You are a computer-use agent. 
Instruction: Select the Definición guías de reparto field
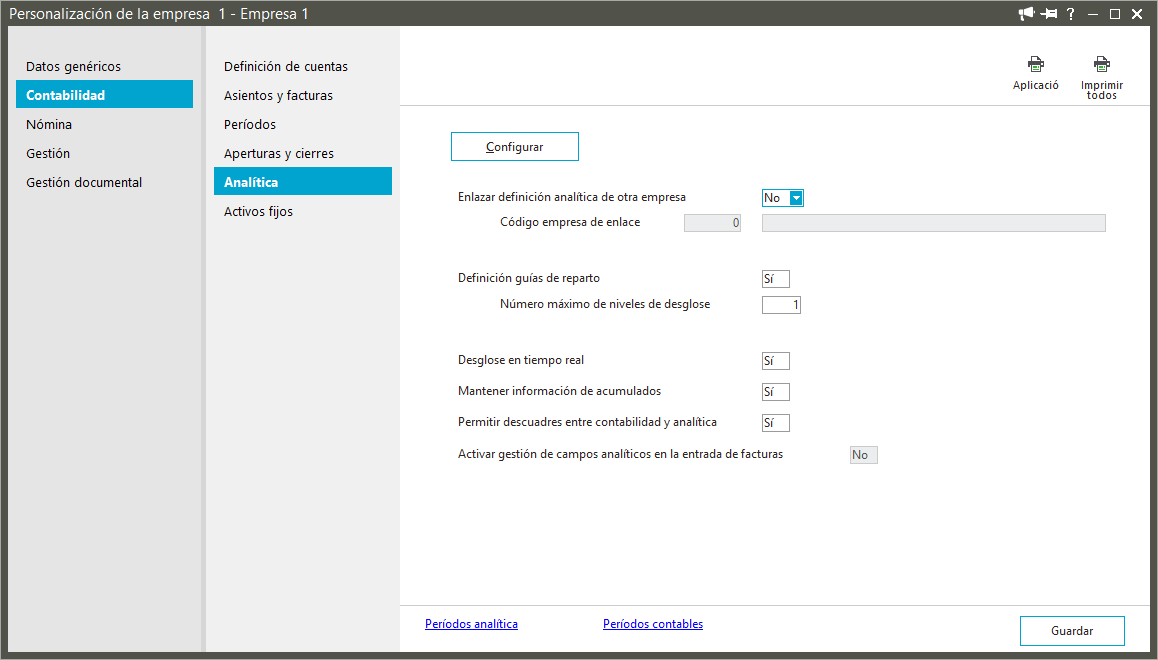[x=775, y=279]
